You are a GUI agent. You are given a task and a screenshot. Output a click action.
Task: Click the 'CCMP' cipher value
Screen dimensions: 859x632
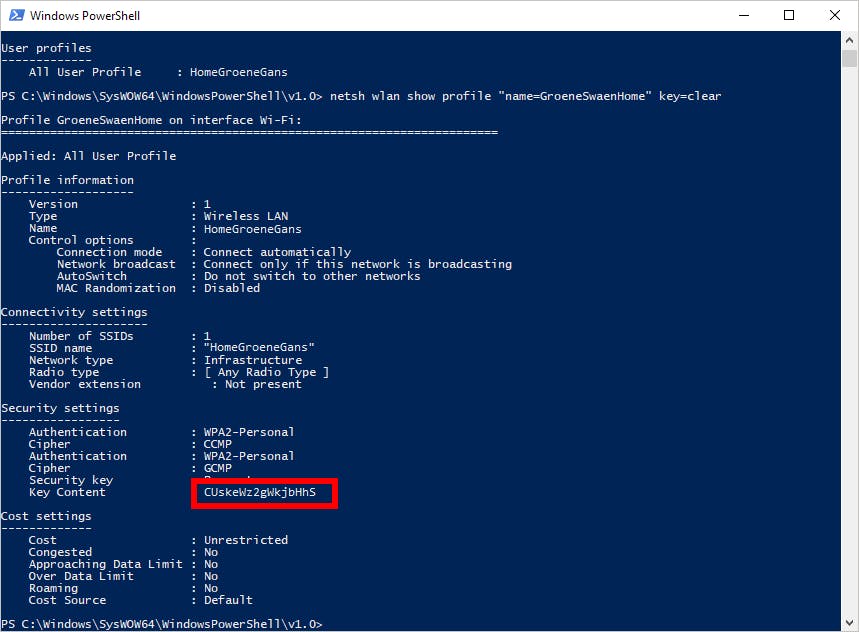217,444
